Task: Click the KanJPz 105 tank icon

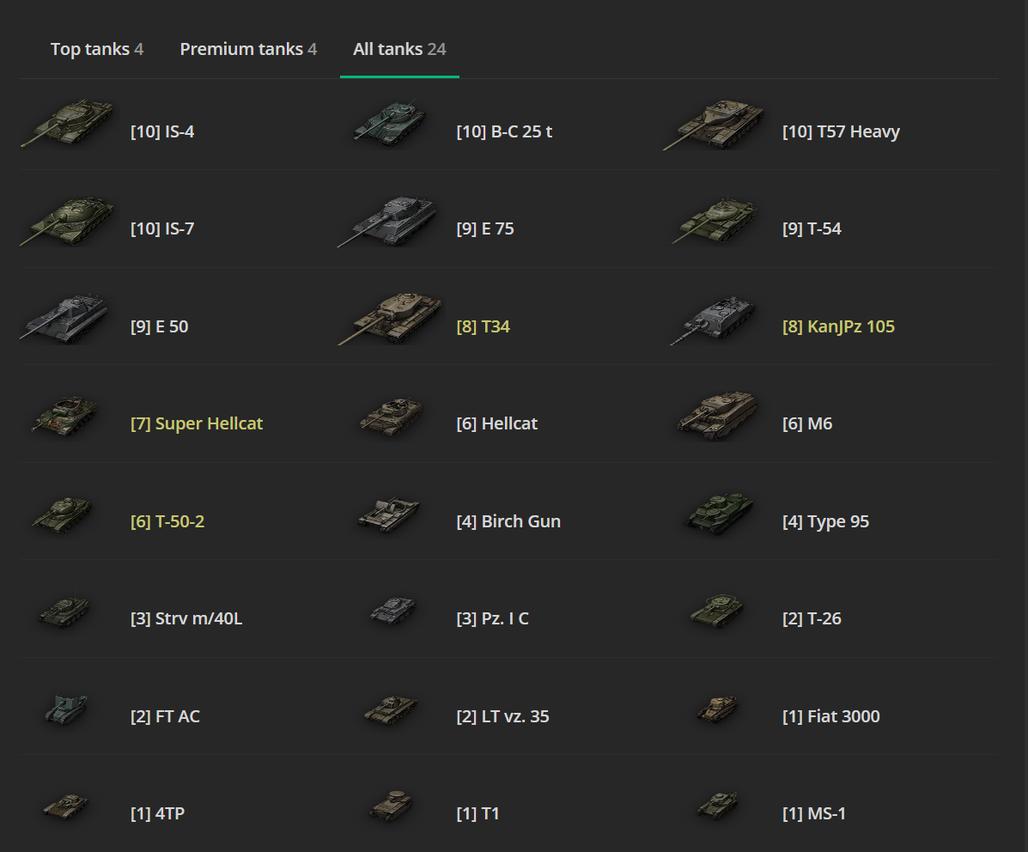Action: point(714,321)
